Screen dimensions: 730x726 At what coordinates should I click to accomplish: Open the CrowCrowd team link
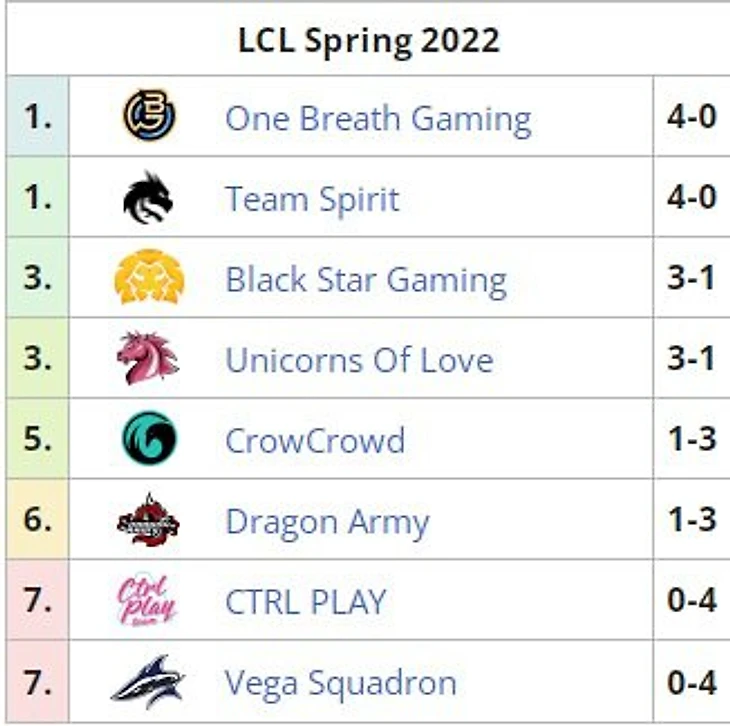coord(315,441)
